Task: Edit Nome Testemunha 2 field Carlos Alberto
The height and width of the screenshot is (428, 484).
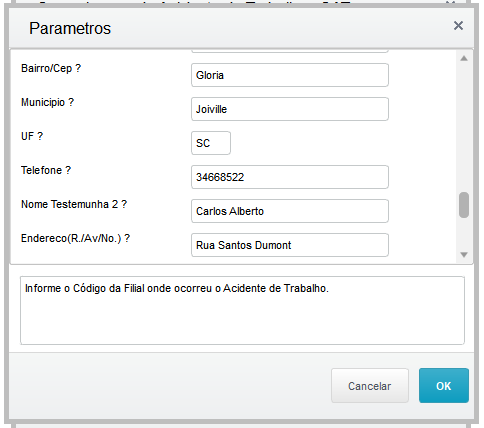Action: pos(290,211)
